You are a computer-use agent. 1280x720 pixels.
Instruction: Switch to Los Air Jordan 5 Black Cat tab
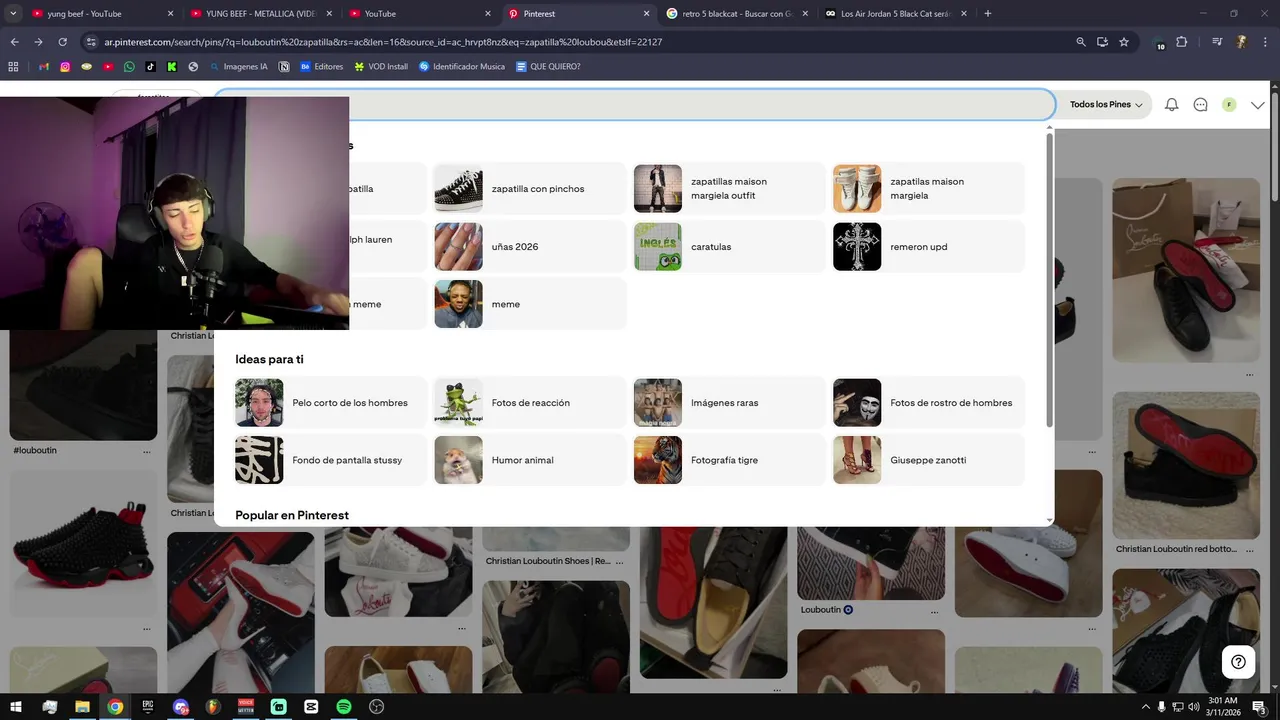click(895, 14)
